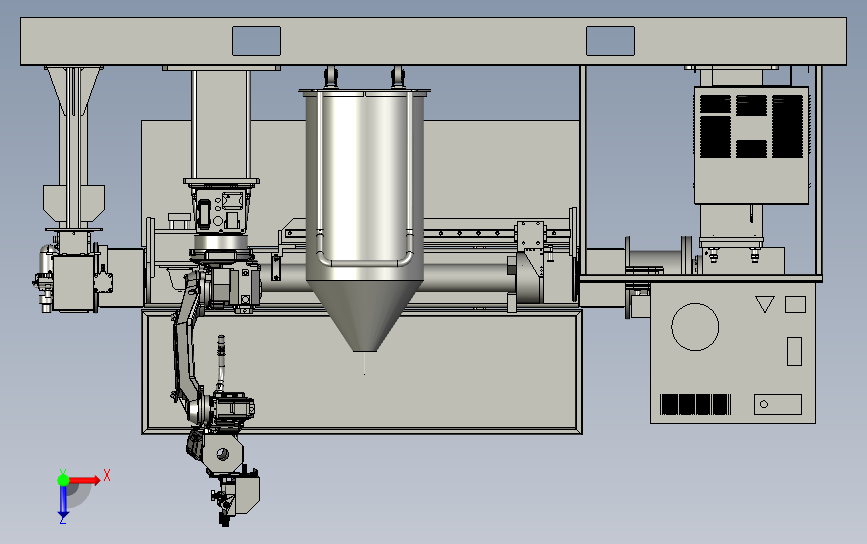
Task: Select the left rectangular cutout in top beam
Action: point(257,41)
